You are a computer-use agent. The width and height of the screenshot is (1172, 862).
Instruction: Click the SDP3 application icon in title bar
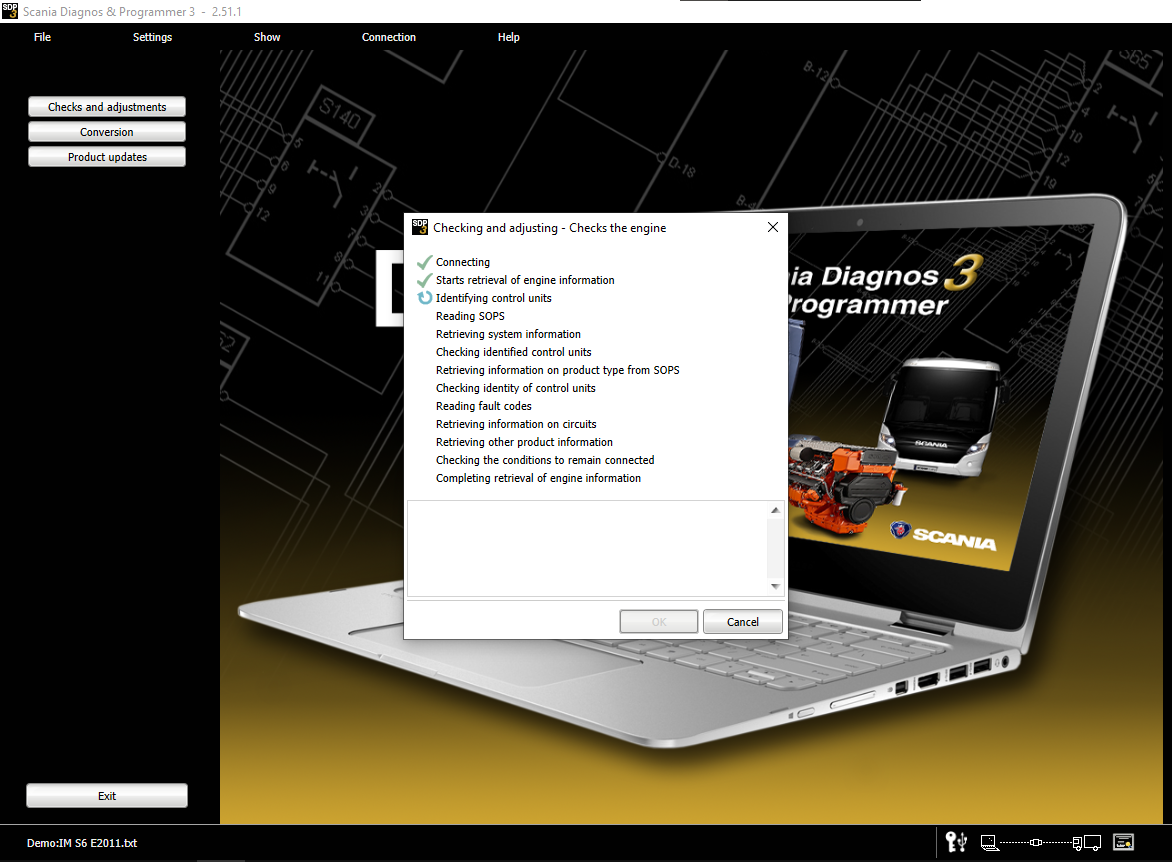pos(10,10)
